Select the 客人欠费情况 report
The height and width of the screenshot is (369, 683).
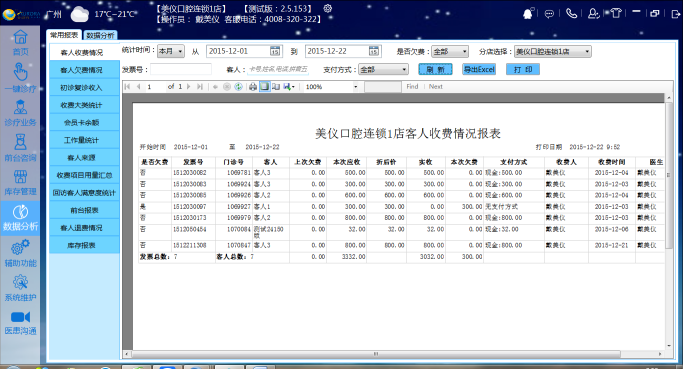click(84, 70)
